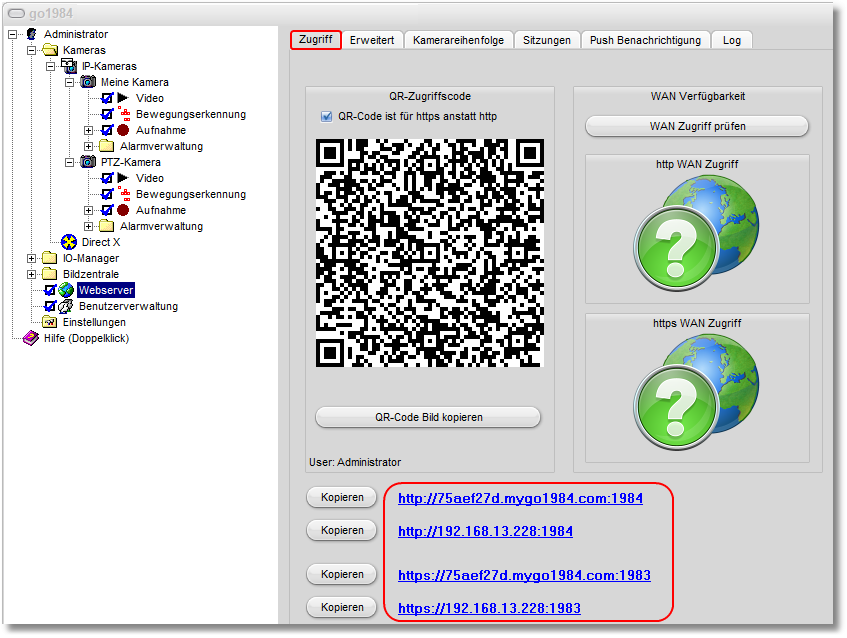Switch to the Erweitert tab
This screenshot has width=847, height=638.
click(372, 40)
